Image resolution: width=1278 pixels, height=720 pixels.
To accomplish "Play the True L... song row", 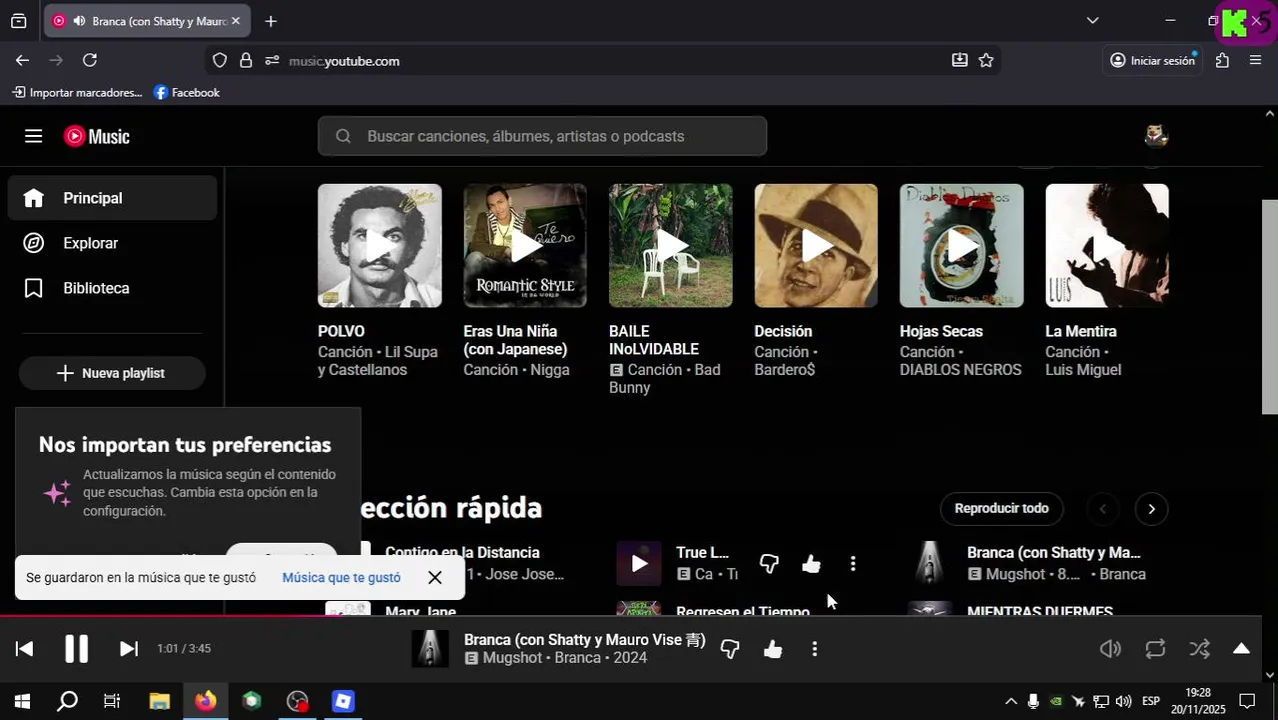I will 639,564.
